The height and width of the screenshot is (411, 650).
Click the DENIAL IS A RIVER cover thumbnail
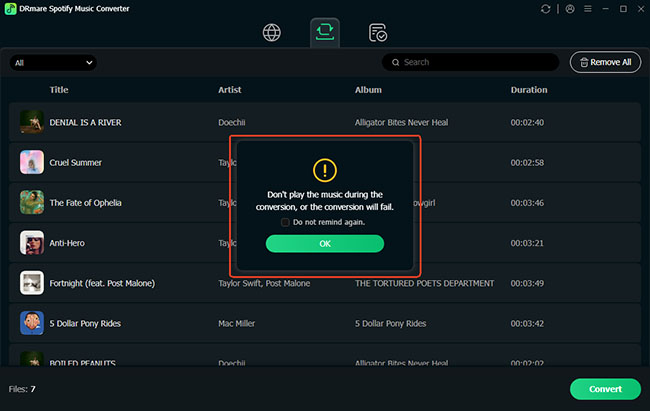32,122
